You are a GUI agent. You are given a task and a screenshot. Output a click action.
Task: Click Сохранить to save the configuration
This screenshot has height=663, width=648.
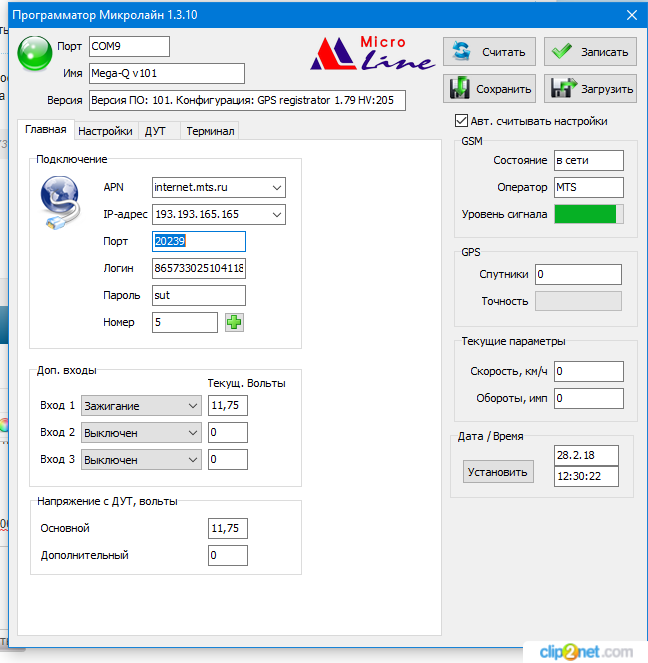(490, 89)
